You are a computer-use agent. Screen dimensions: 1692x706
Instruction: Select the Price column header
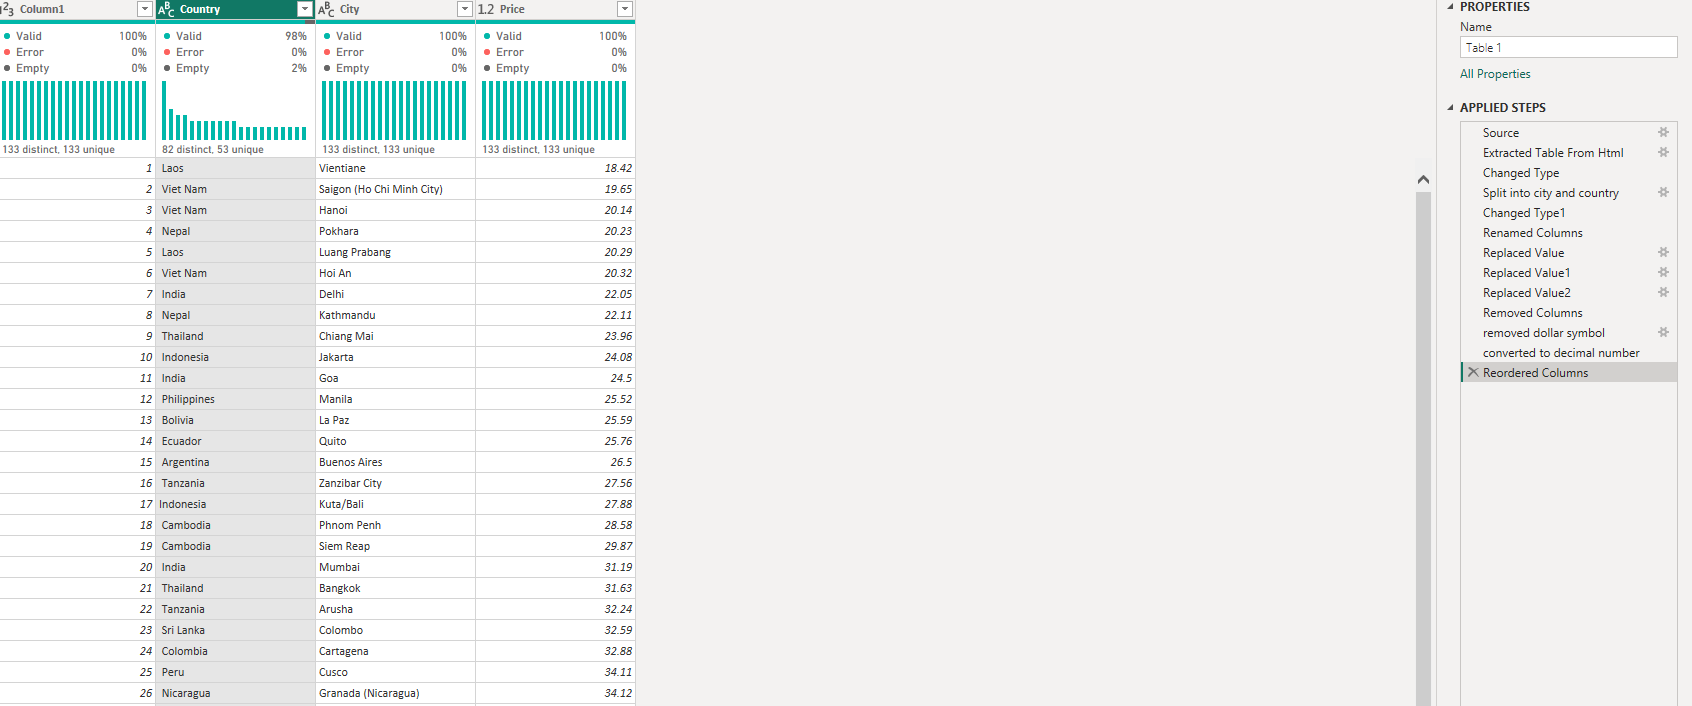(x=555, y=9)
